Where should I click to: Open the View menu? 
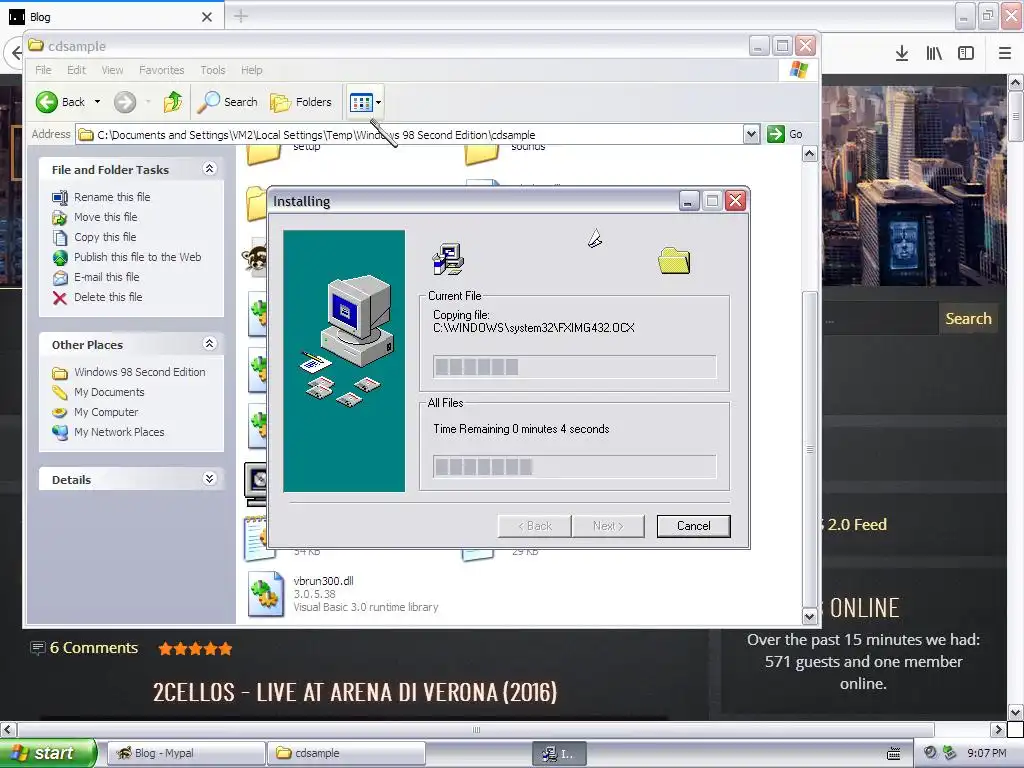coord(112,70)
